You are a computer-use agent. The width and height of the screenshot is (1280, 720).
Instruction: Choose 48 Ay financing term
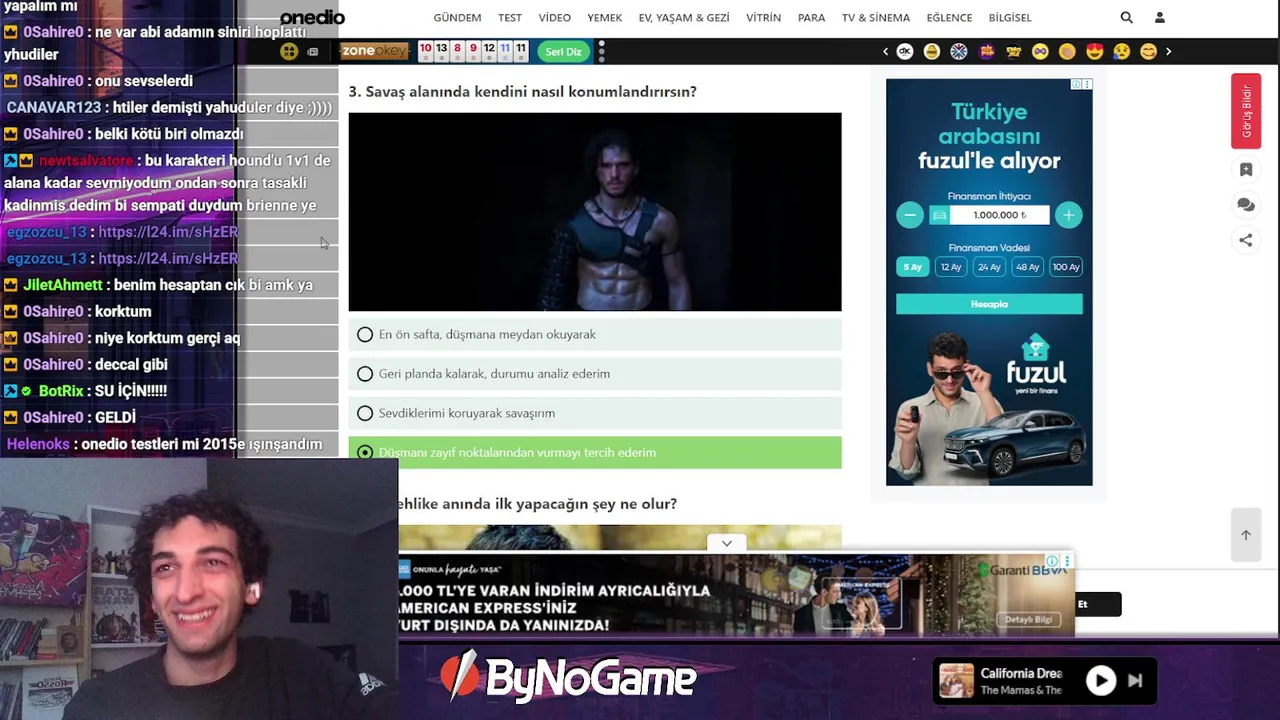pos(1027,267)
